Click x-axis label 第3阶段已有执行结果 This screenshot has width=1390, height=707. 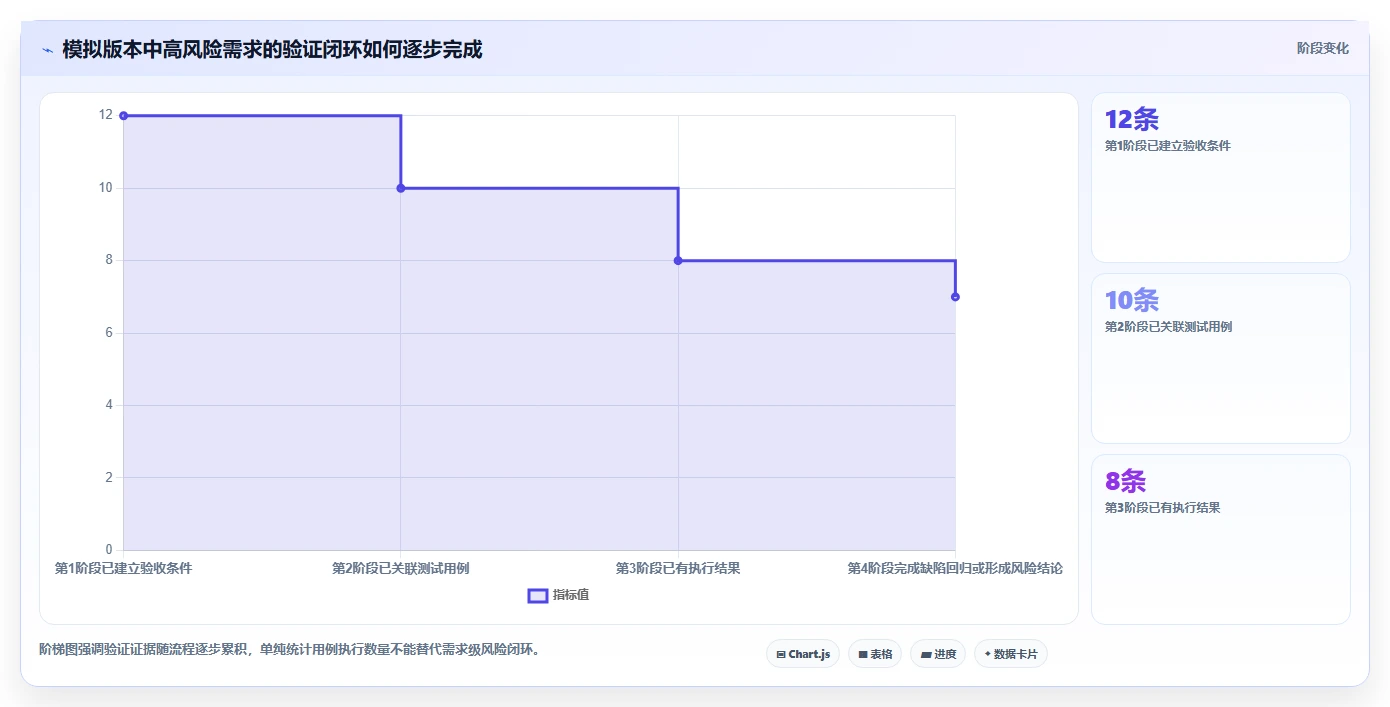[x=678, y=568]
